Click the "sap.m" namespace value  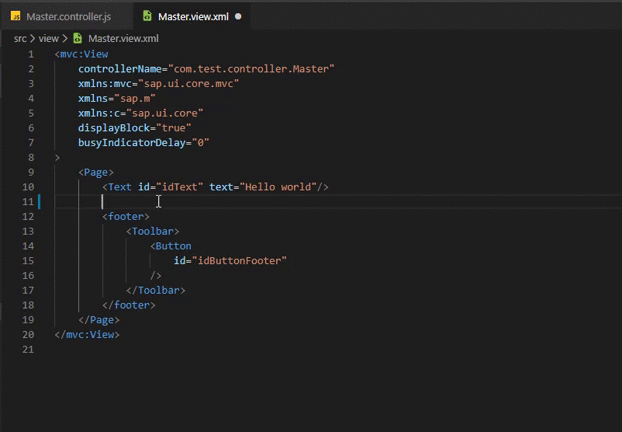click(135, 98)
